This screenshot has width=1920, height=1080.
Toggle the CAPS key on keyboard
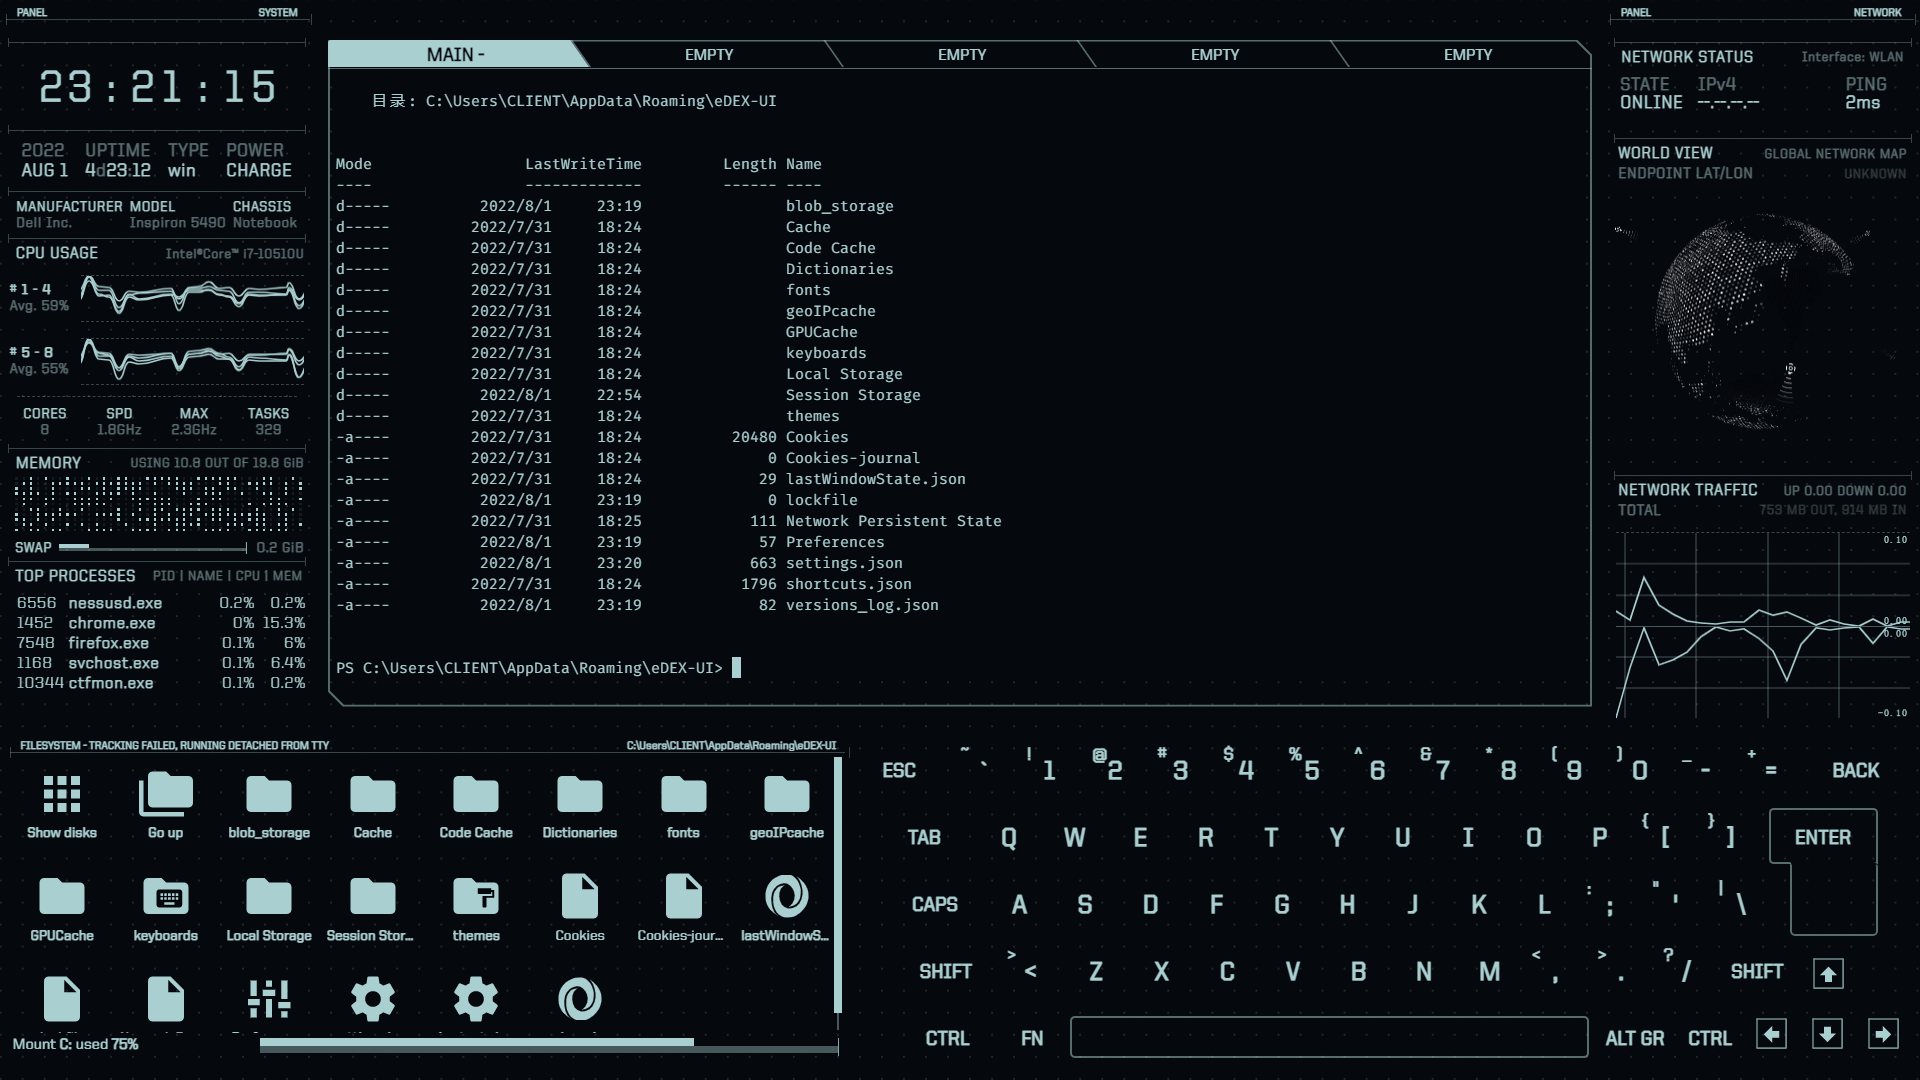click(934, 905)
